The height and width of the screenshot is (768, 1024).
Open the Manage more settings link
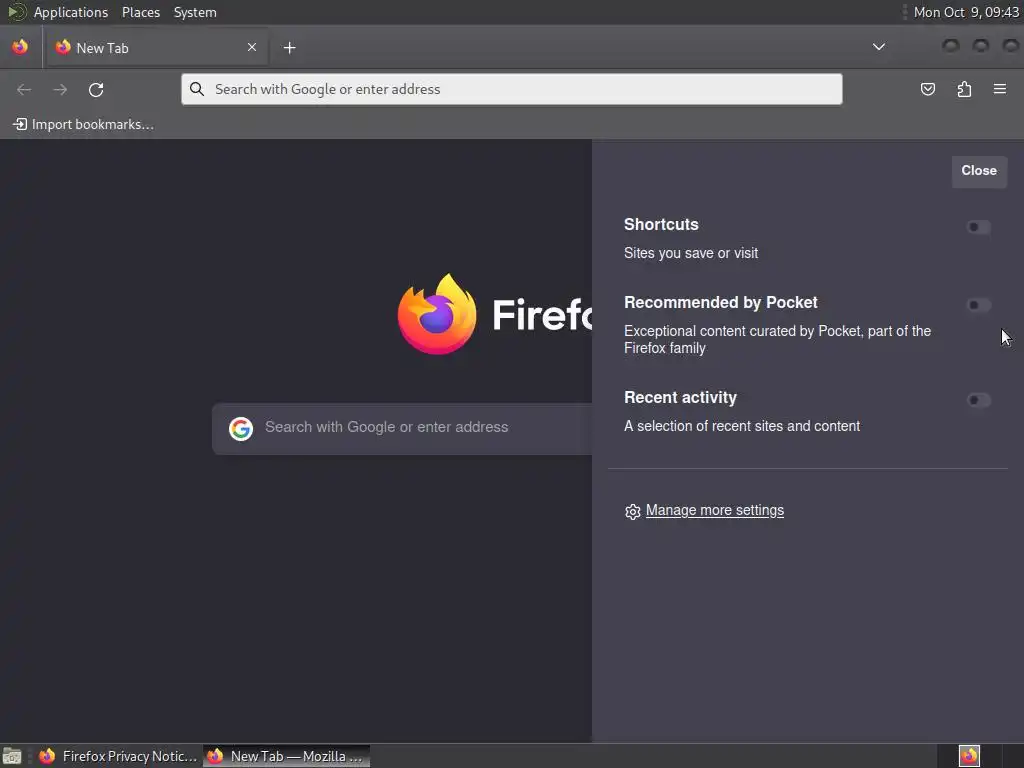(x=714, y=511)
